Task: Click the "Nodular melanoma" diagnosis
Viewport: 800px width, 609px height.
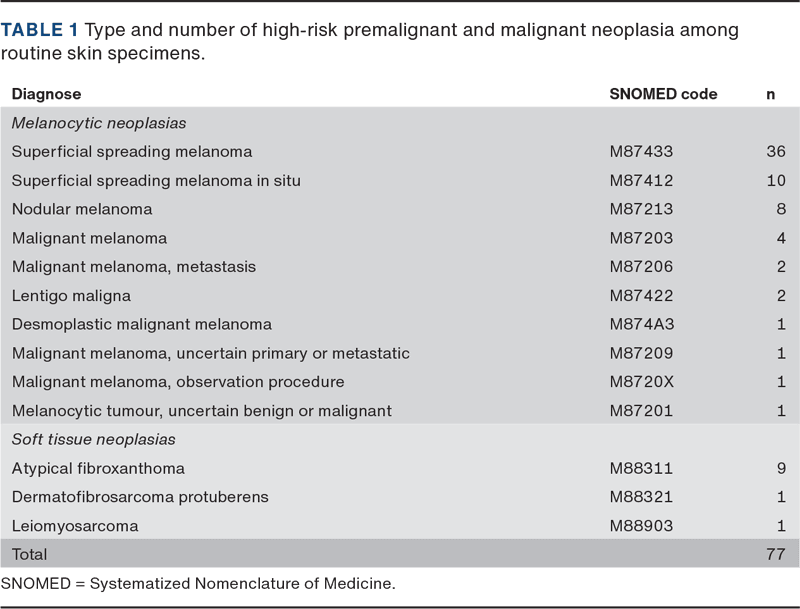Action: tap(82, 210)
